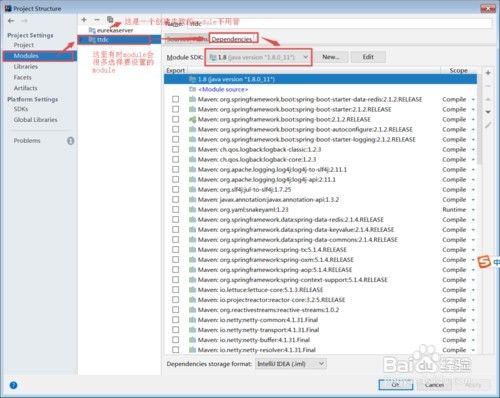Select the netty-transport:4.1.31.Final row
Viewport: 500px width, 398px height.
[x=320, y=330]
